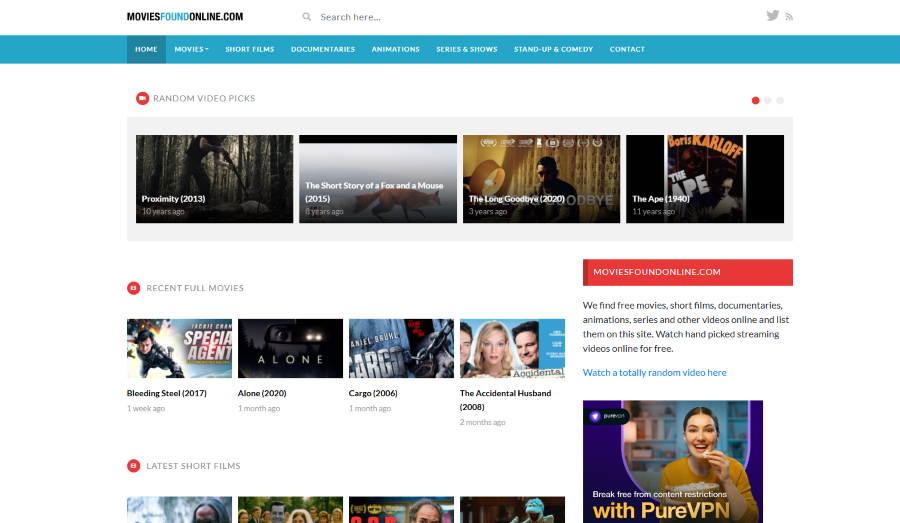Image resolution: width=900 pixels, height=523 pixels.
Task: Open the second short film wedding thumbnail
Action: point(290,510)
